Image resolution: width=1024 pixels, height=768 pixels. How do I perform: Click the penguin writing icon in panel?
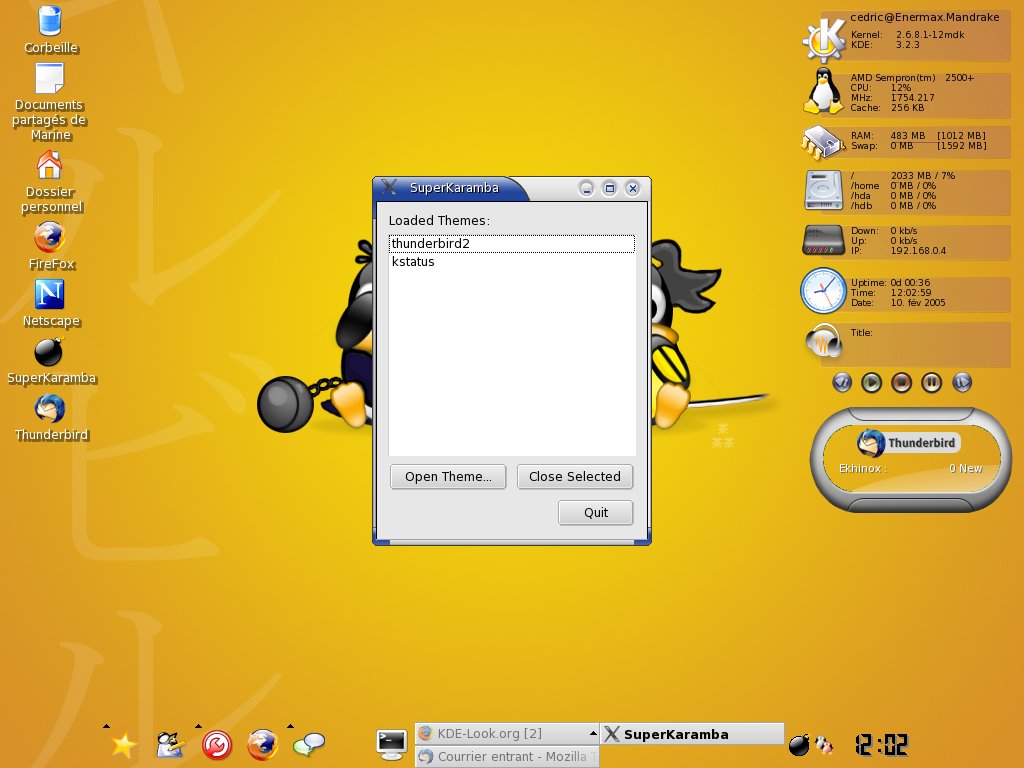tap(170, 744)
